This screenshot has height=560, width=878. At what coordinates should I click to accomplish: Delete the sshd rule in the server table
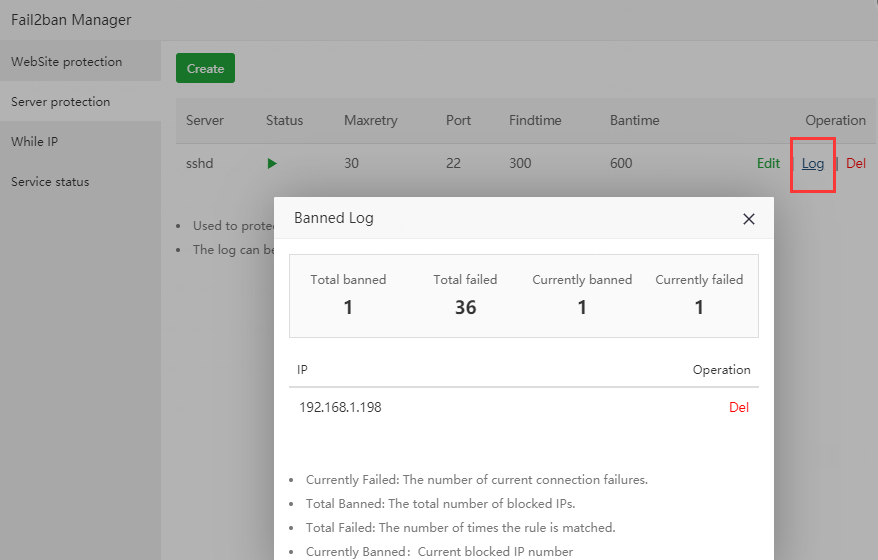tap(856, 163)
